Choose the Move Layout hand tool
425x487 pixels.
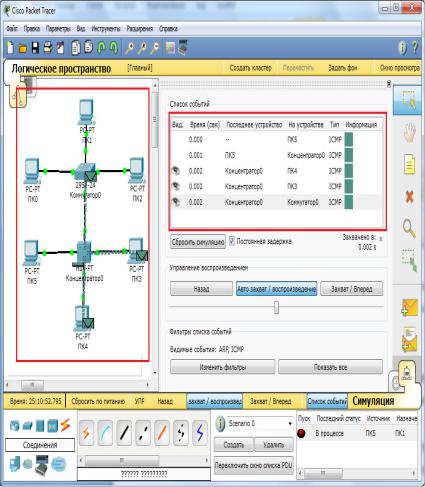click(409, 133)
